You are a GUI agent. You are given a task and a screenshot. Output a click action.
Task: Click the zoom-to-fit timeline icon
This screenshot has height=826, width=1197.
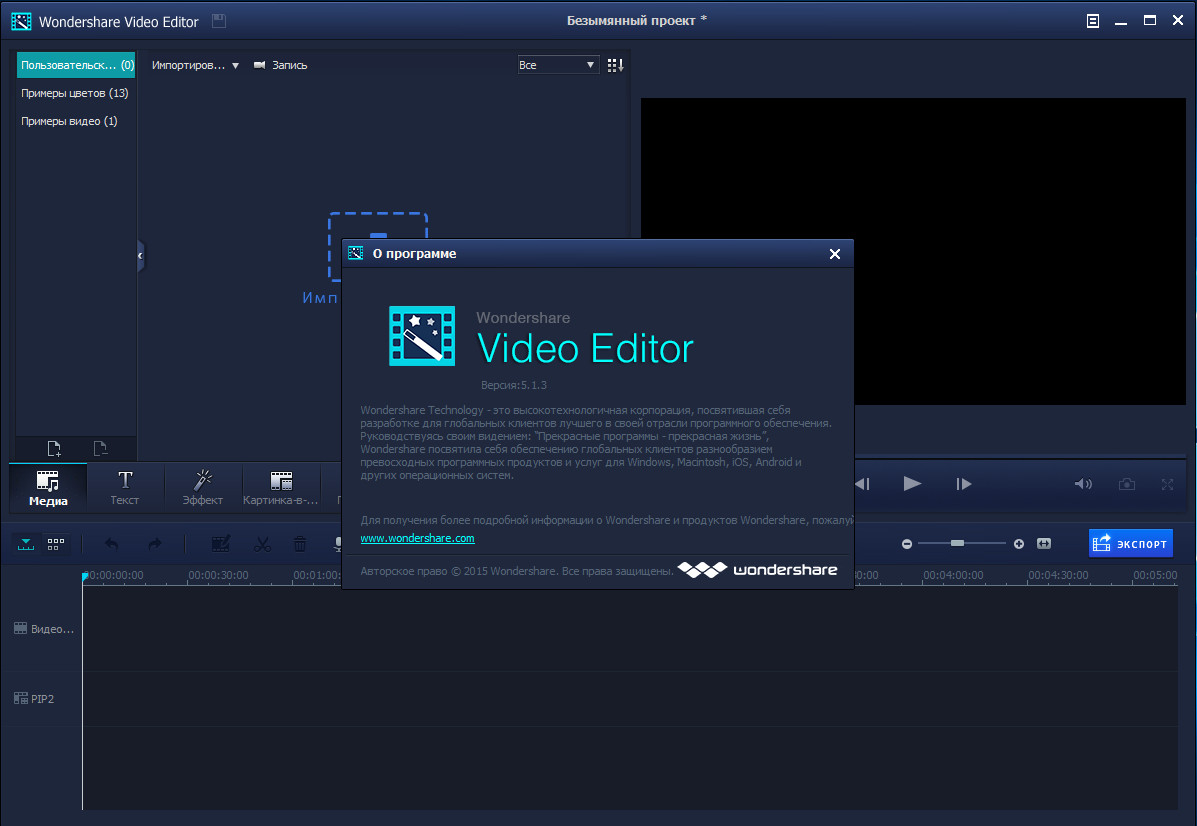(x=1044, y=543)
